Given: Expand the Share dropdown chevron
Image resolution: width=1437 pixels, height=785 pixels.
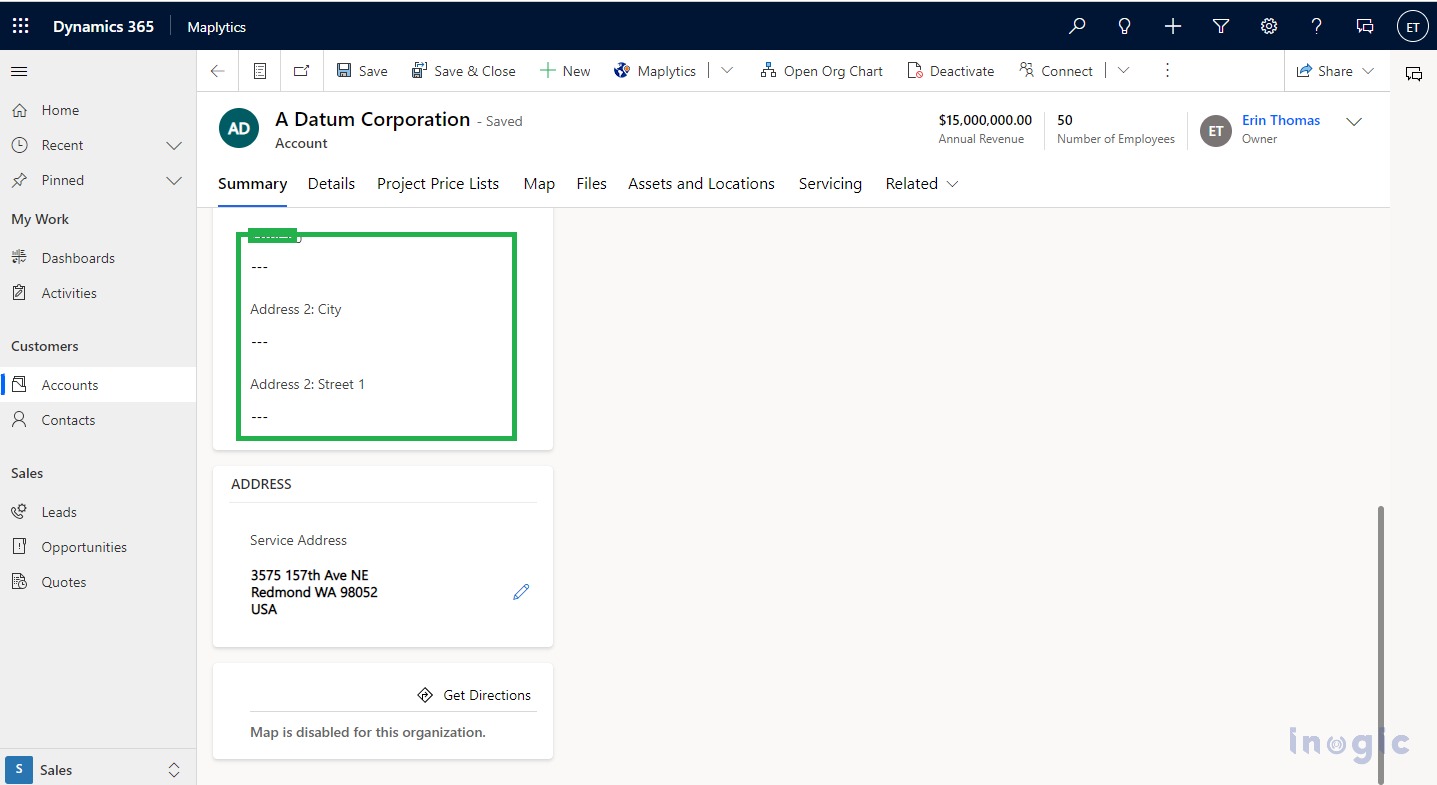Looking at the screenshot, I should (x=1369, y=71).
